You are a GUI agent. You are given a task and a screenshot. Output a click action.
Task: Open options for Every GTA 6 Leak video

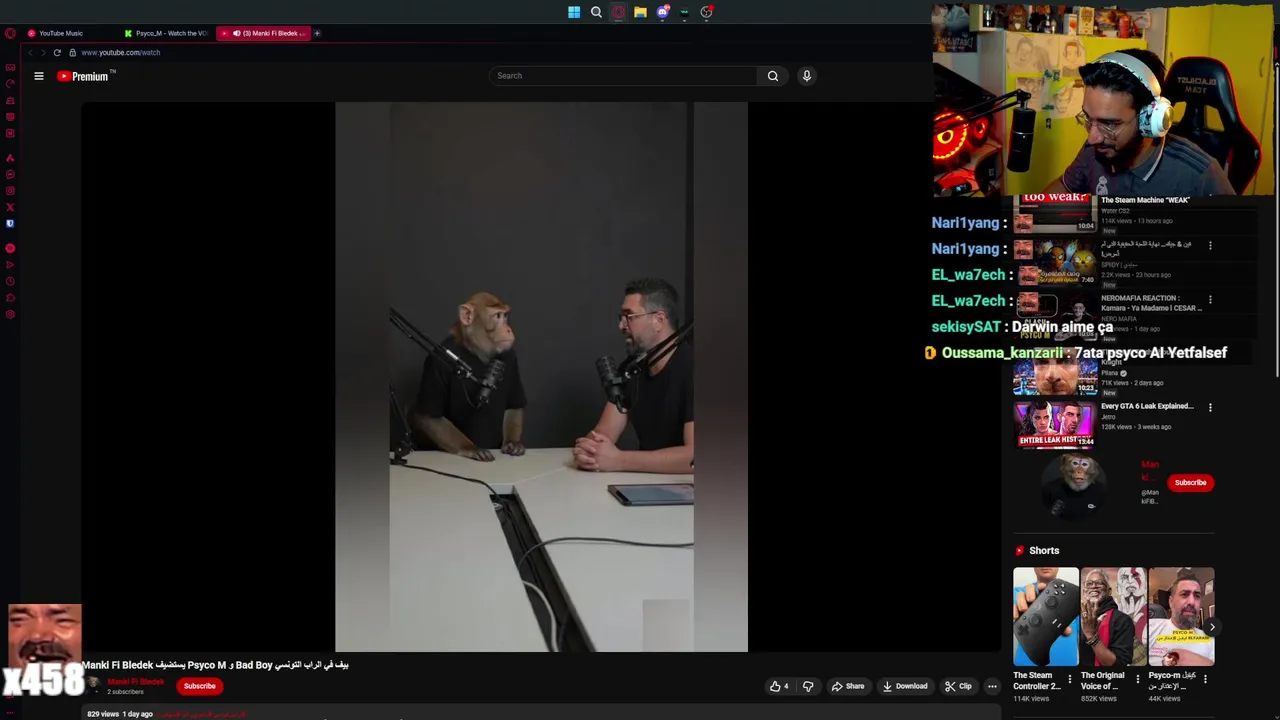tap(1210, 407)
